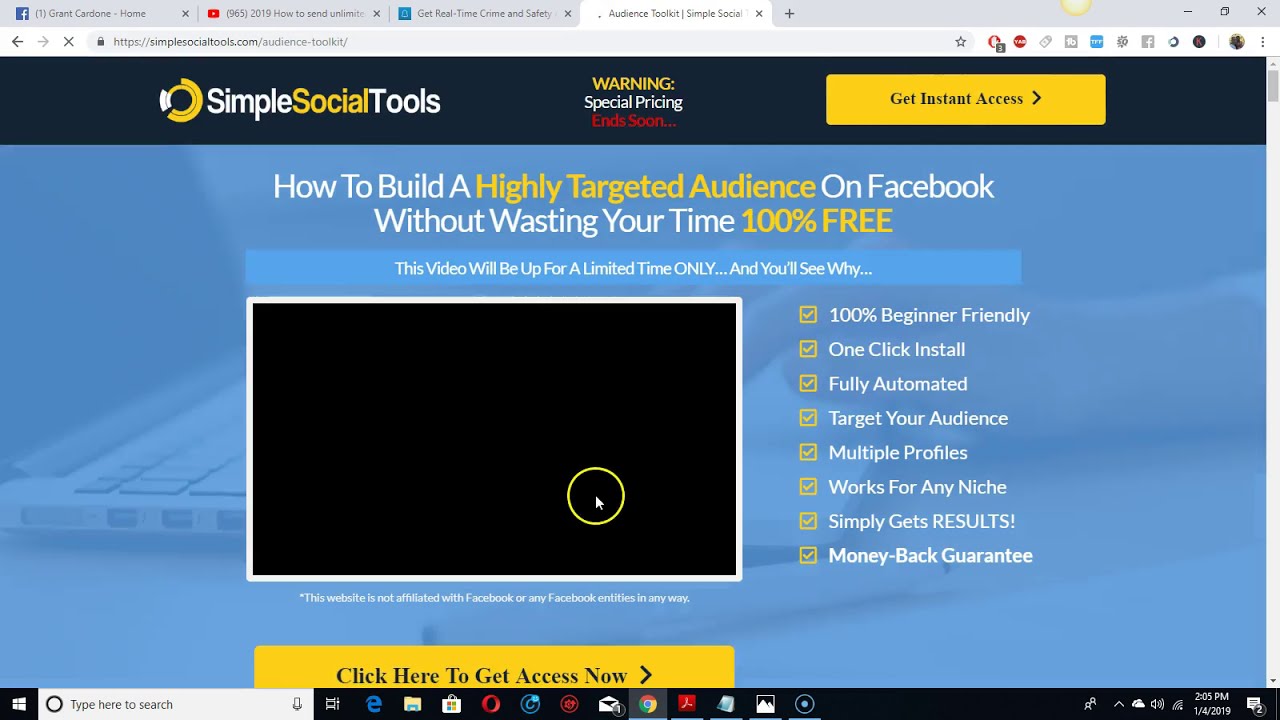The width and height of the screenshot is (1280, 720).
Task: Click the 'Target Your Audience' checkmark
Action: click(x=808, y=418)
